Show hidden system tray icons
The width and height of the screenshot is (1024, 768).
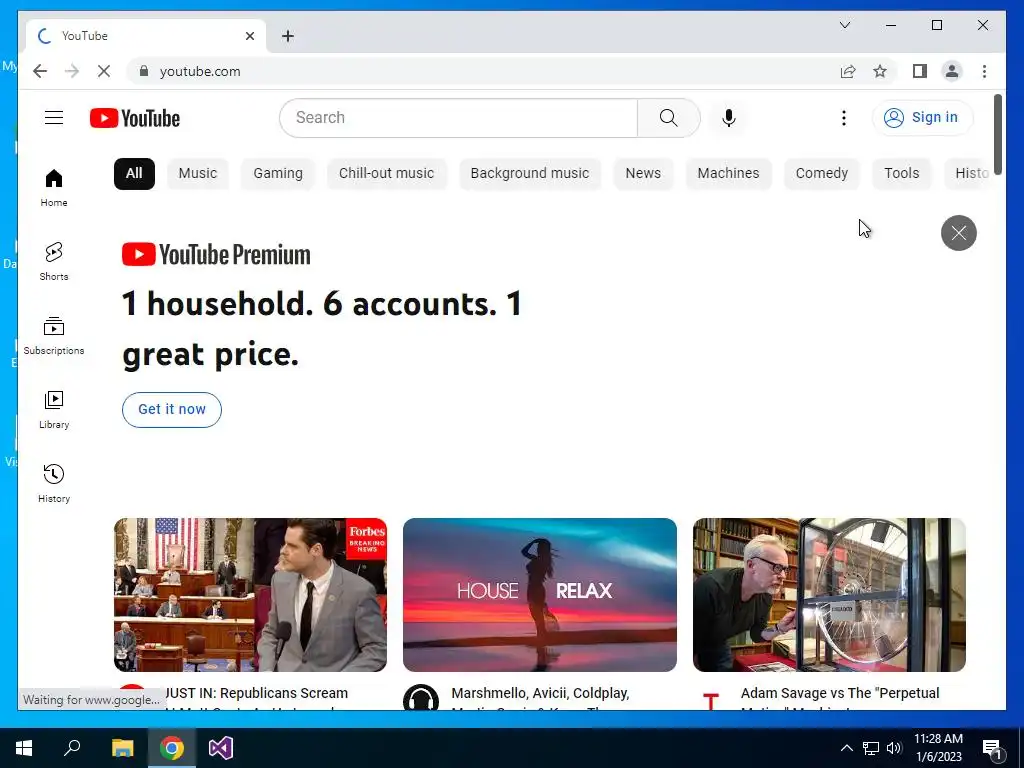point(846,748)
